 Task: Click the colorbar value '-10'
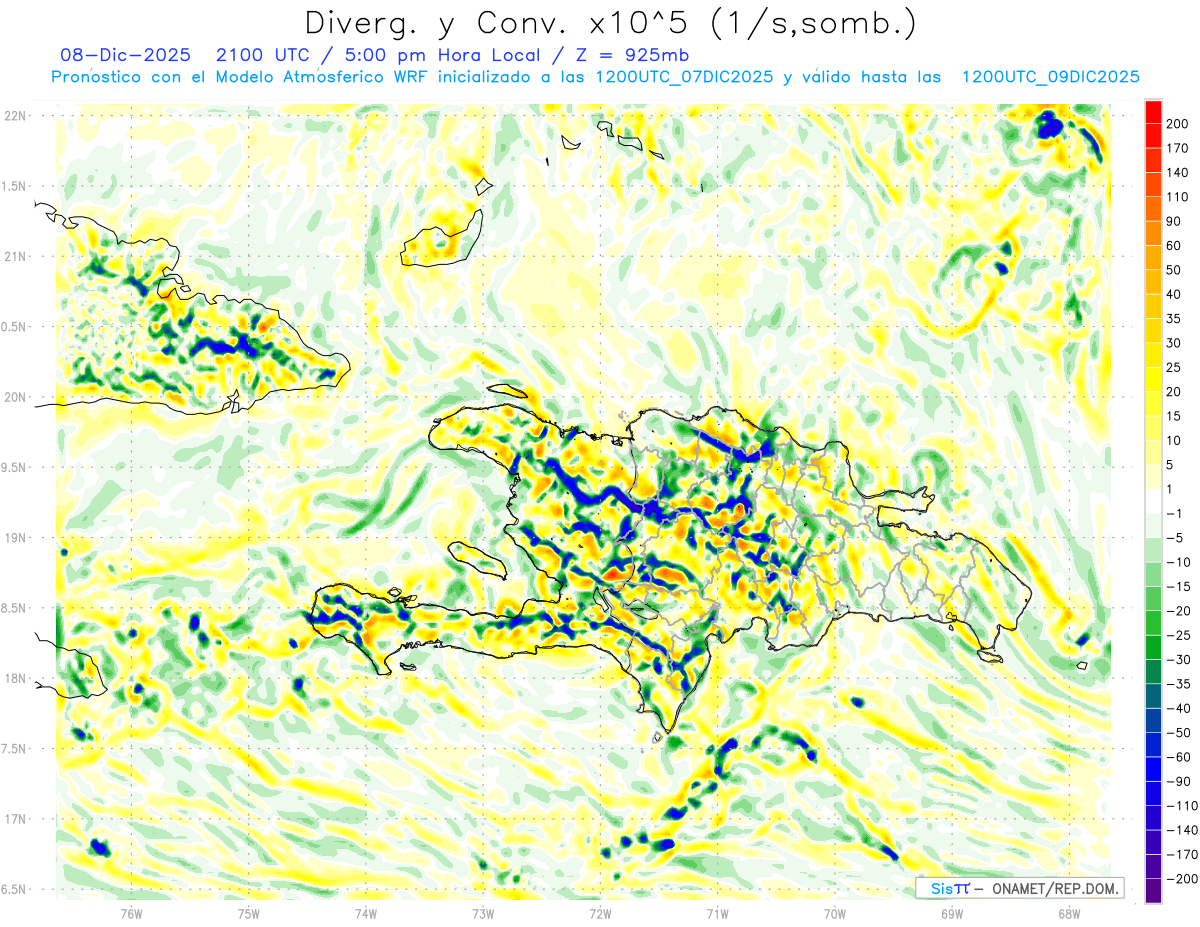1177,562
